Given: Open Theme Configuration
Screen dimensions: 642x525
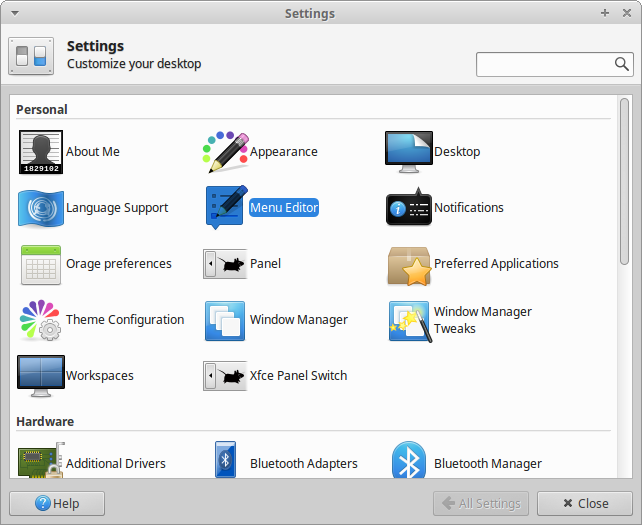Looking at the screenshot, I should point(41,320).
